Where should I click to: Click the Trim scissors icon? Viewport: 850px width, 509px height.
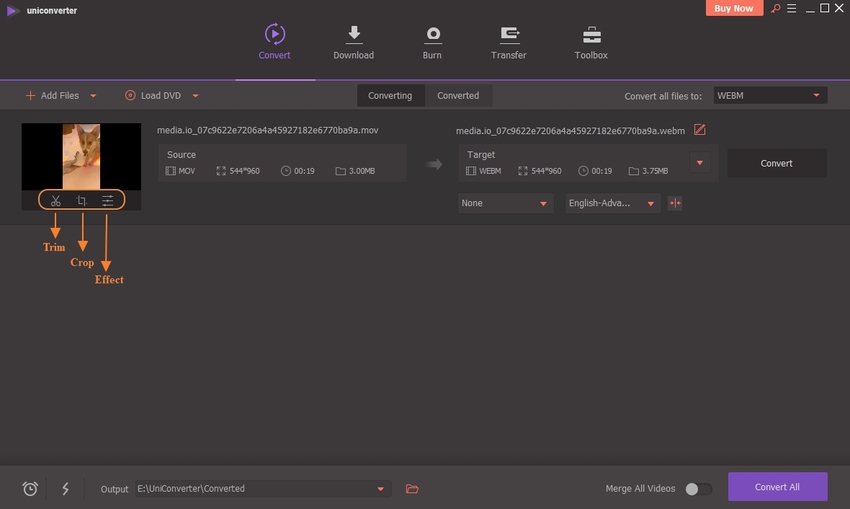click(x=56, y=201)
